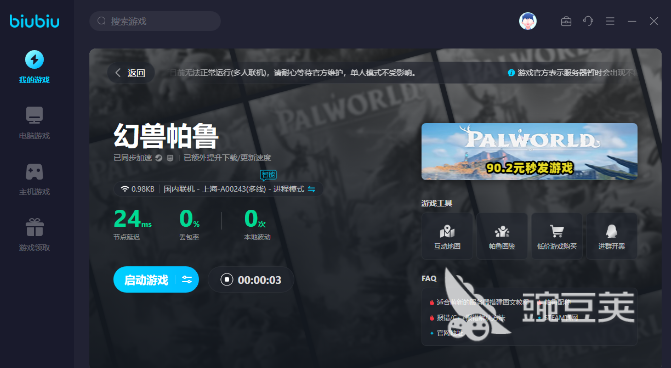Open the QQ penguin group tool
The image size is (671, 368).
pyautogui.click(x=612, y=236)
